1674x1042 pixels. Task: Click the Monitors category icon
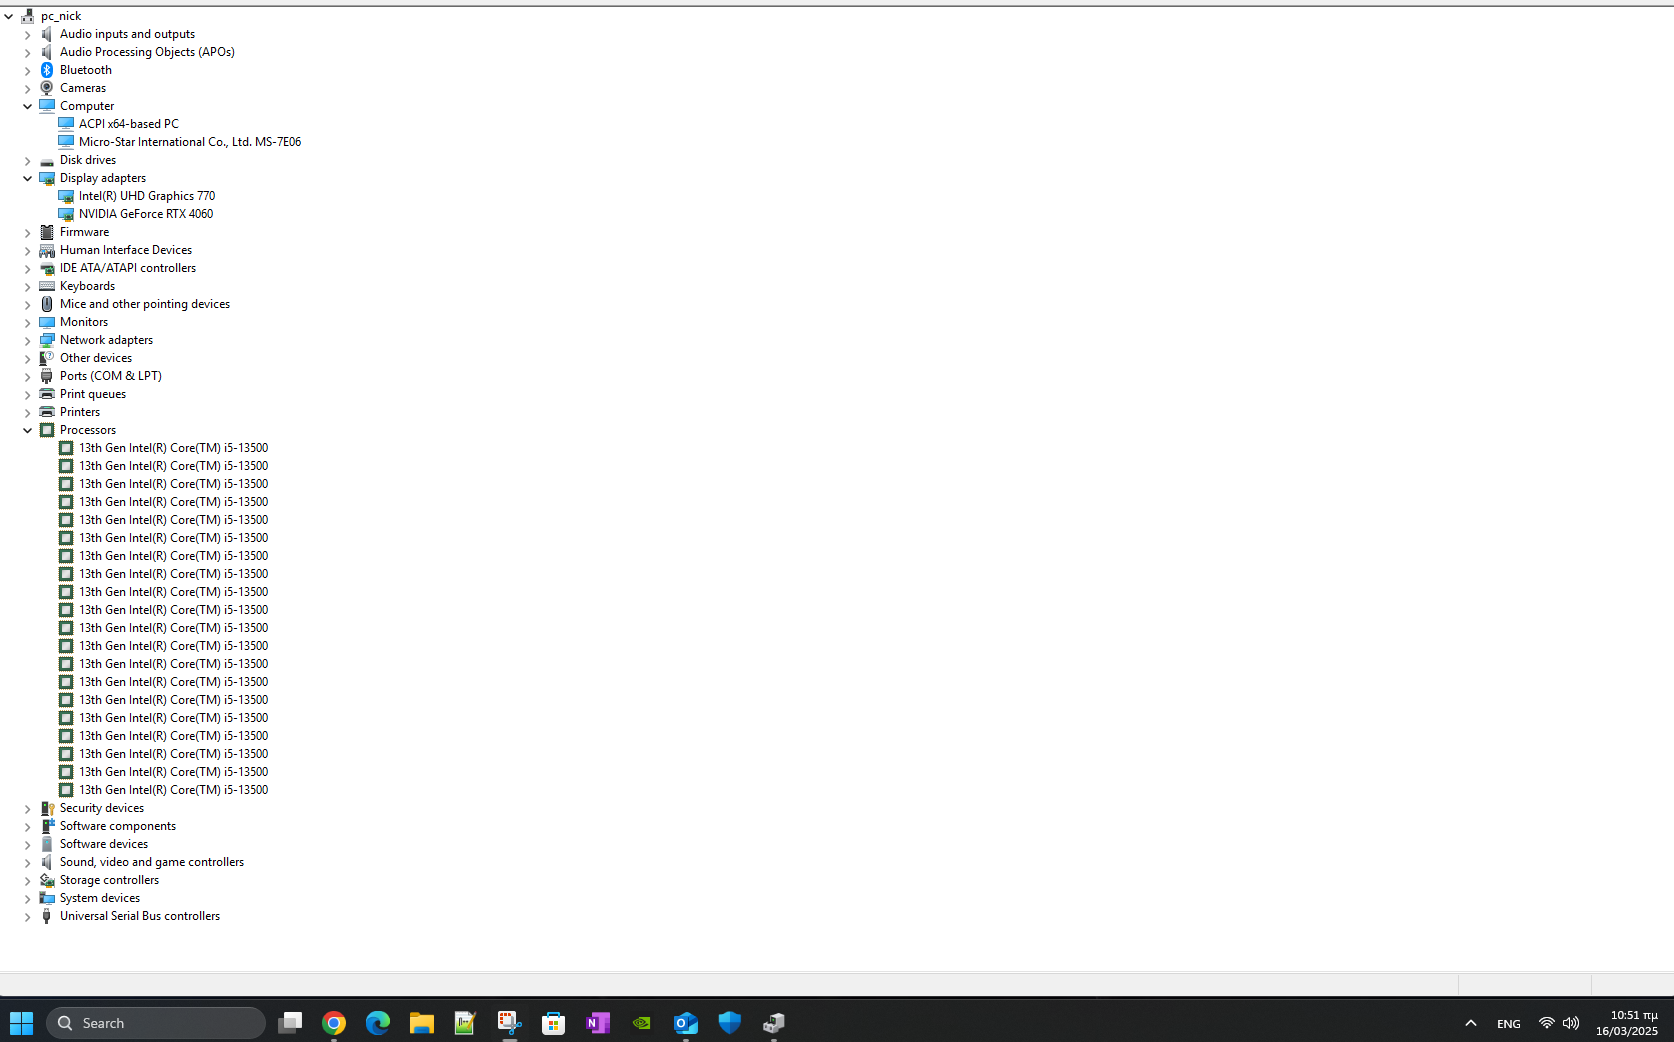click(47, 322)
